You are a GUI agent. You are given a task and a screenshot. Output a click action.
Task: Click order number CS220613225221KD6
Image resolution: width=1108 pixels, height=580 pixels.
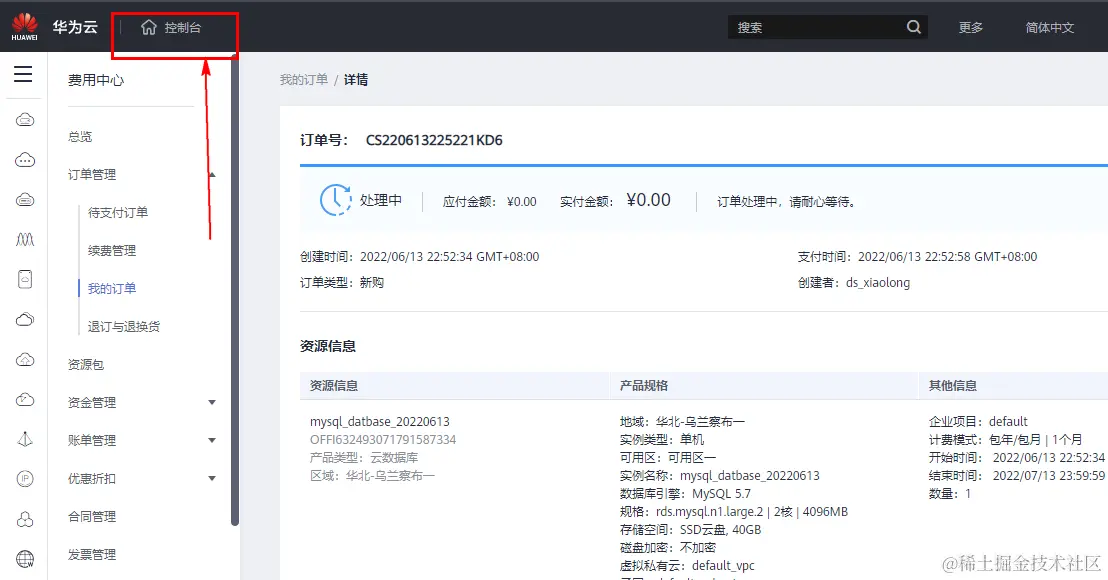click(x=434, y=140)
